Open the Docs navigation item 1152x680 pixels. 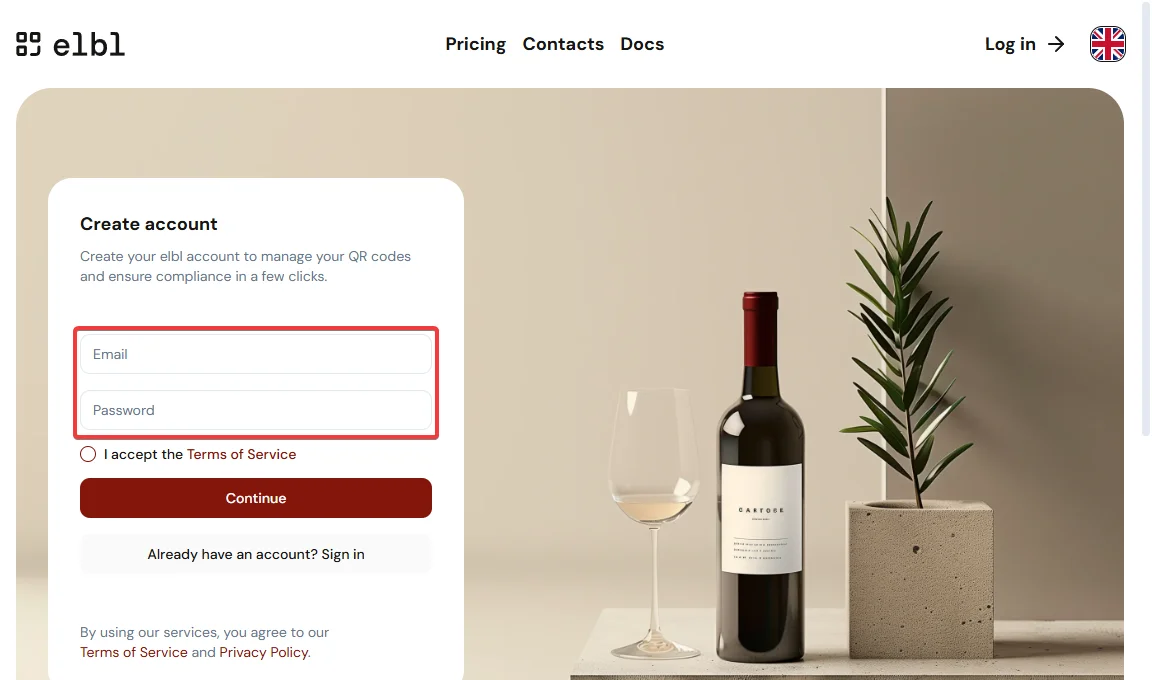coord(642,44)
